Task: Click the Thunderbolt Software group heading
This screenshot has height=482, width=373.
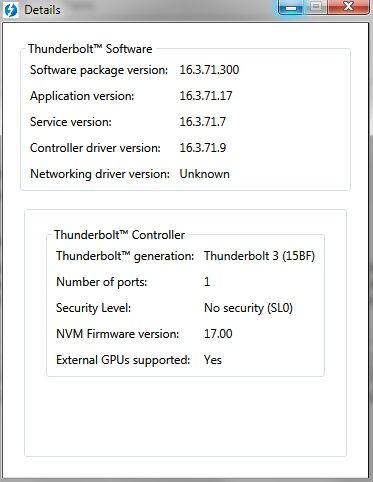Action: [x=90, y=49]
